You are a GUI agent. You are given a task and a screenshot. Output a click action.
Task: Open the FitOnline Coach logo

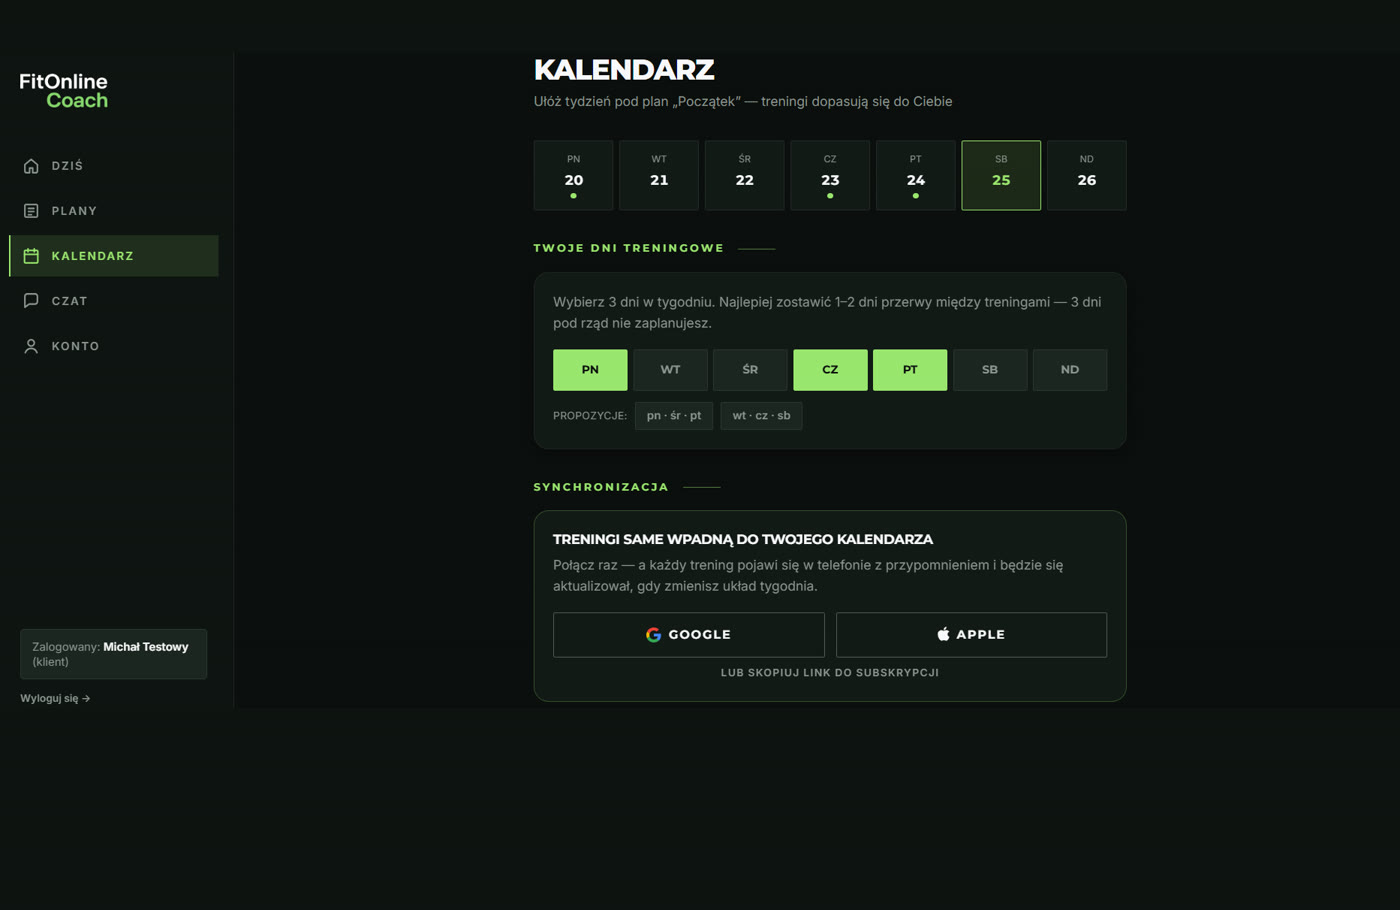[64, 90]
